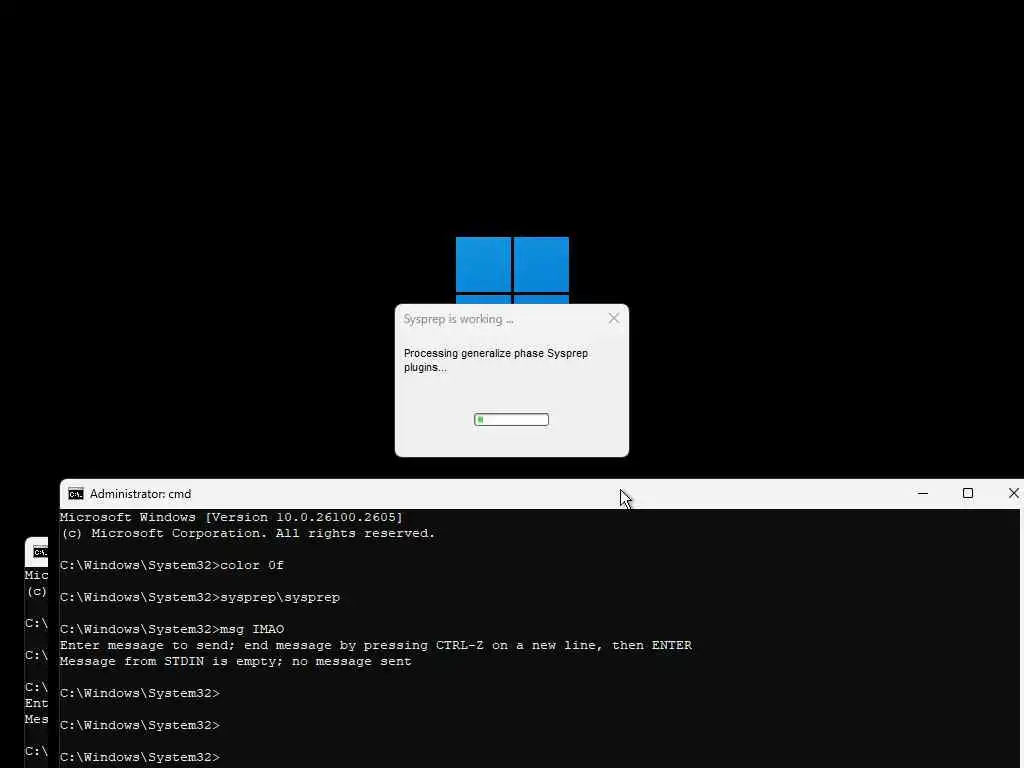Click the "color 0f" command line
Screen dimensions: 1024x768
(x=172, y=566)
